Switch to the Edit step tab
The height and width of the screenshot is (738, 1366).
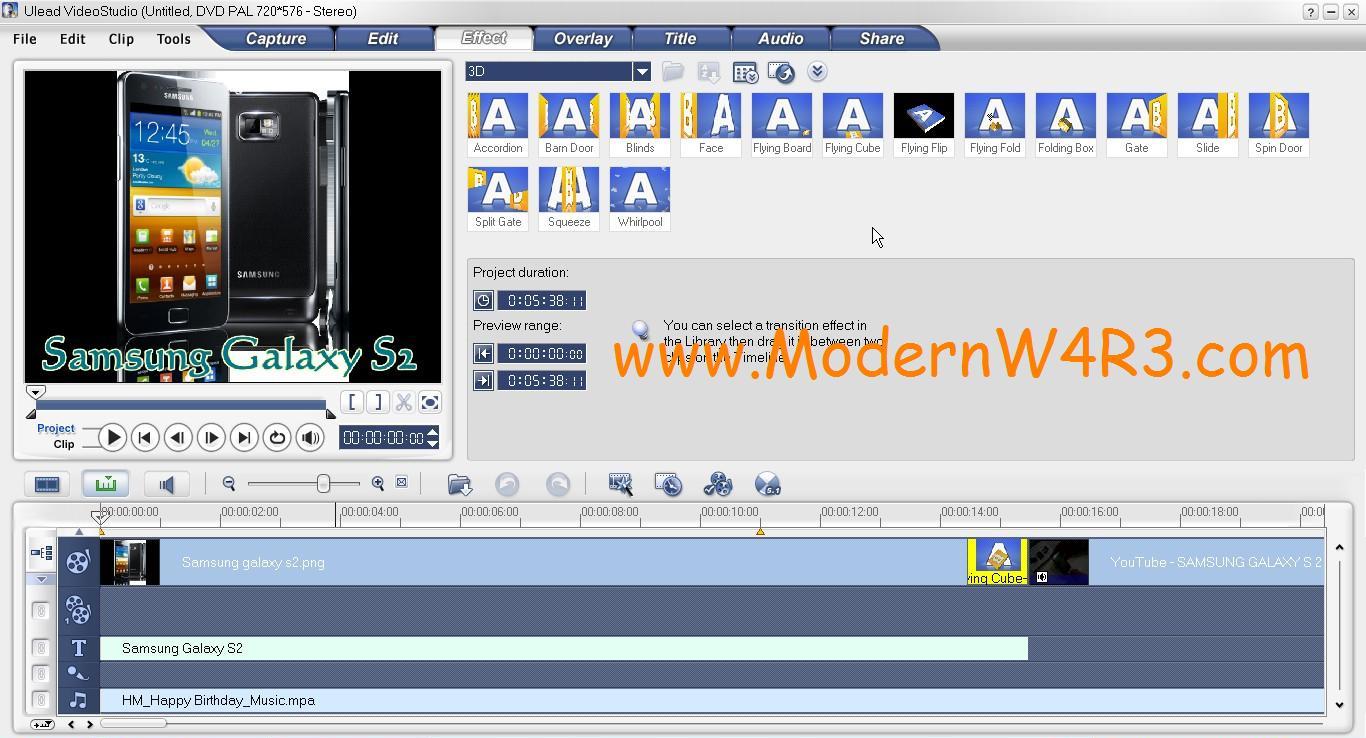pyautogui.click(x=383, y=39)
